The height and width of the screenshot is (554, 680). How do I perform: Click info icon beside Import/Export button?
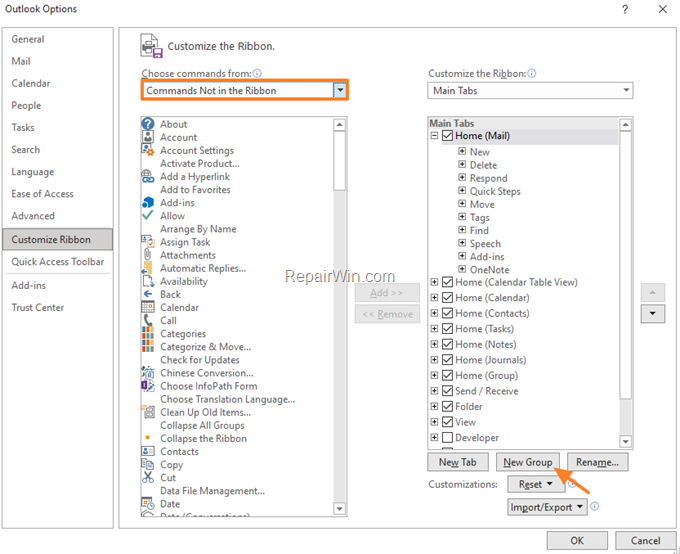coord(595,506)
